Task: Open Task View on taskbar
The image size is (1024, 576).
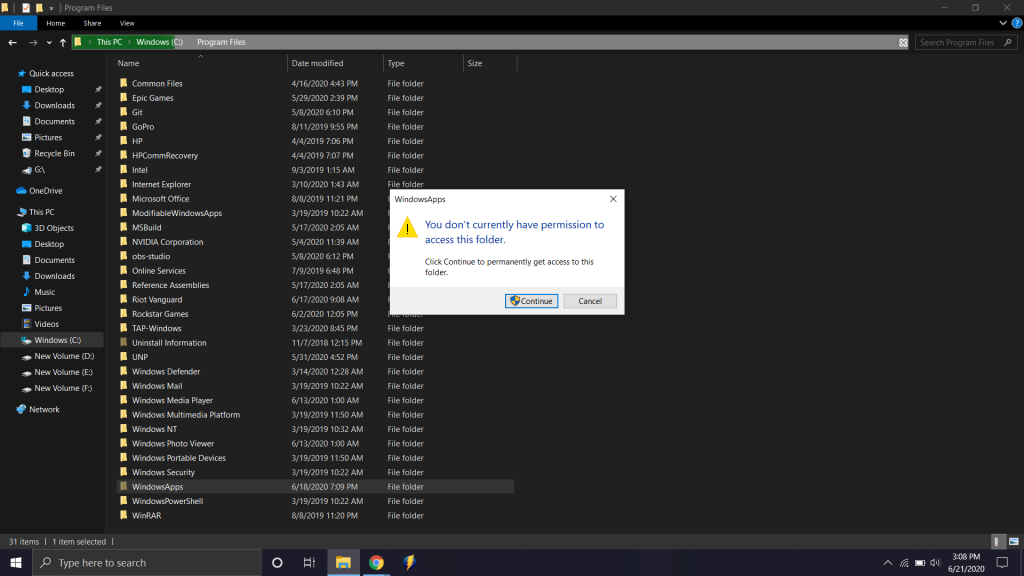Action: click(310, 562)
